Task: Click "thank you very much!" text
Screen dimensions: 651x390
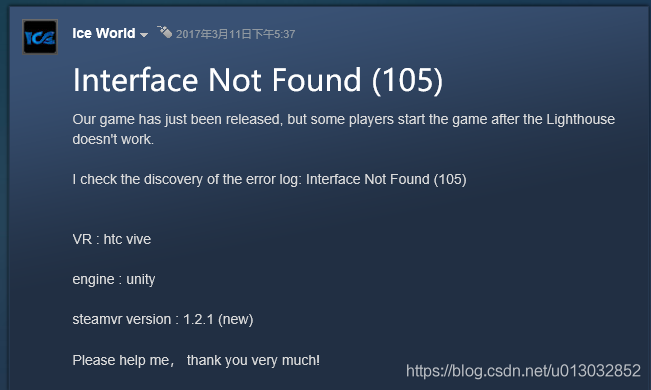Action: point(253,360)
